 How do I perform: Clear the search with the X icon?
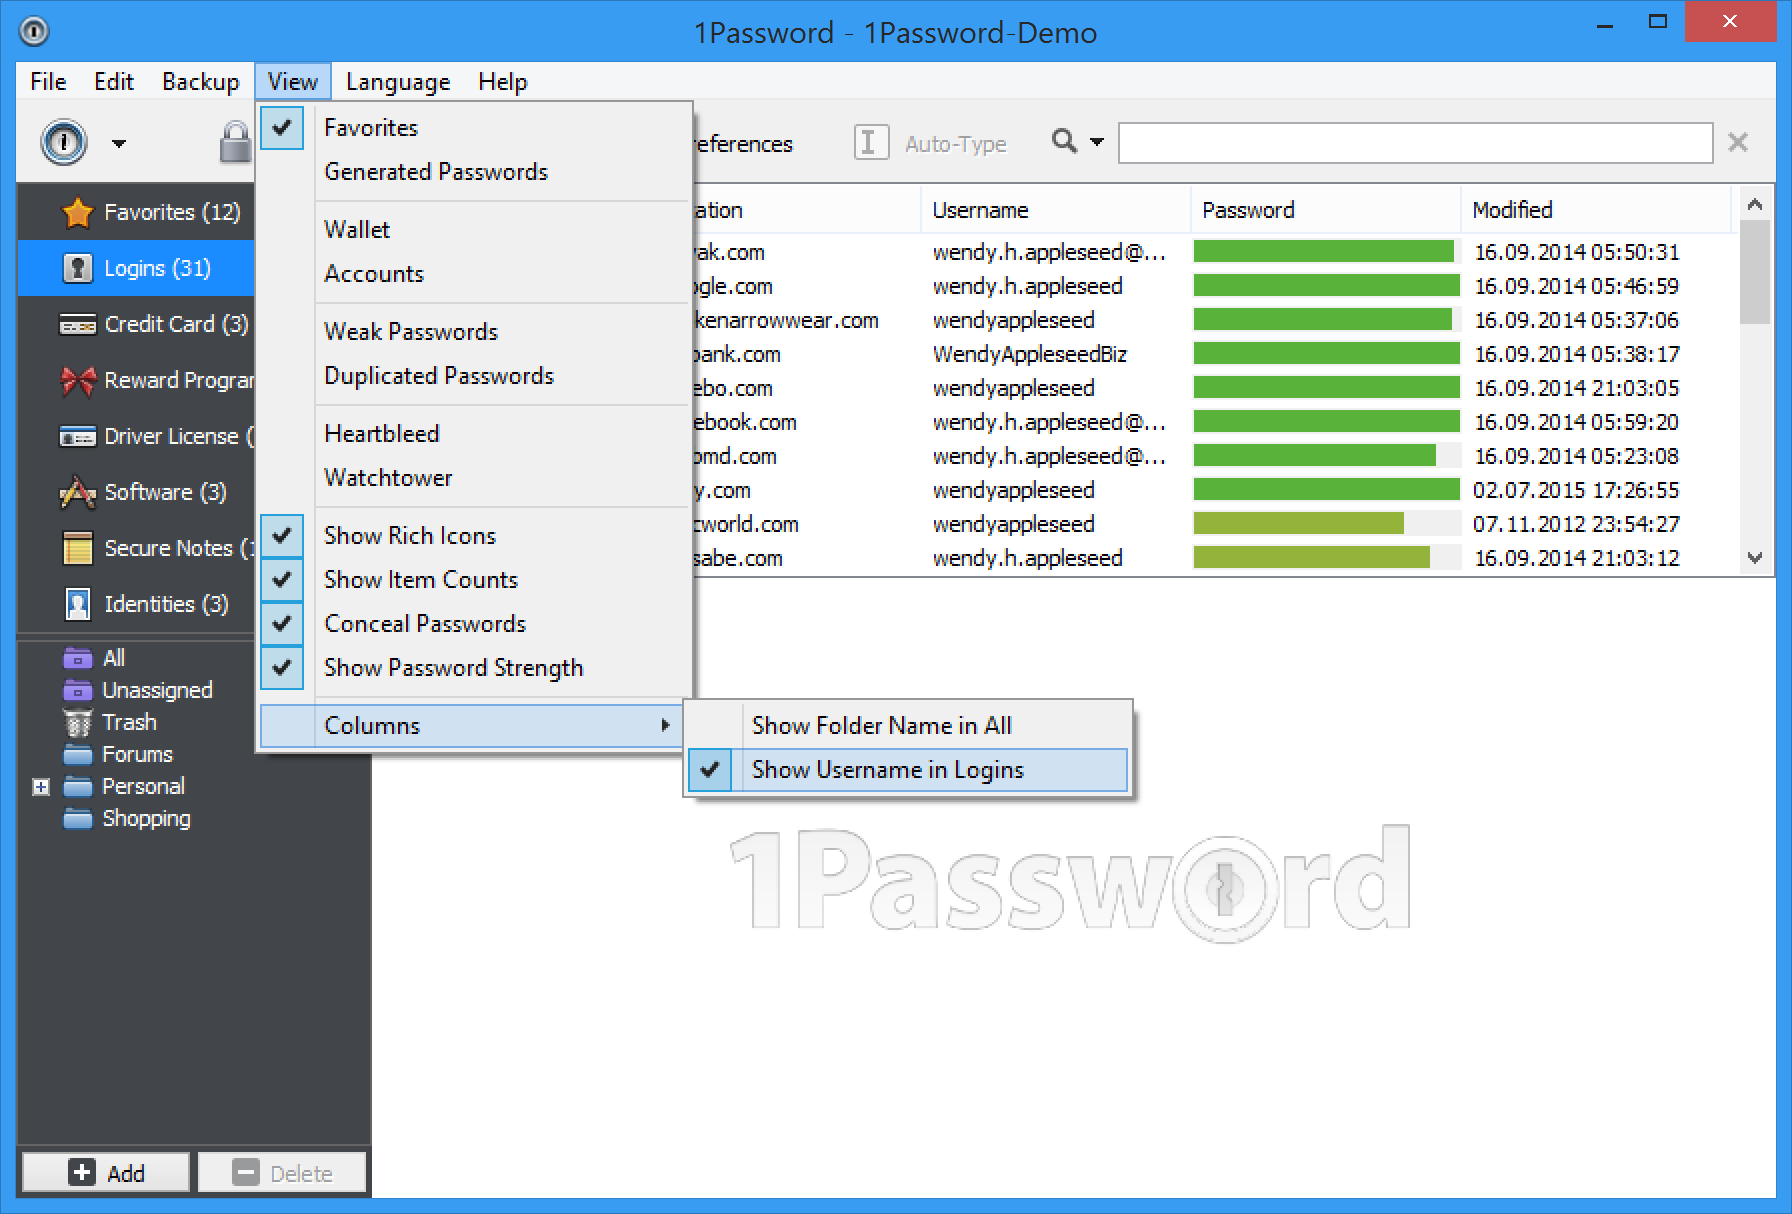pos(1738,143)
